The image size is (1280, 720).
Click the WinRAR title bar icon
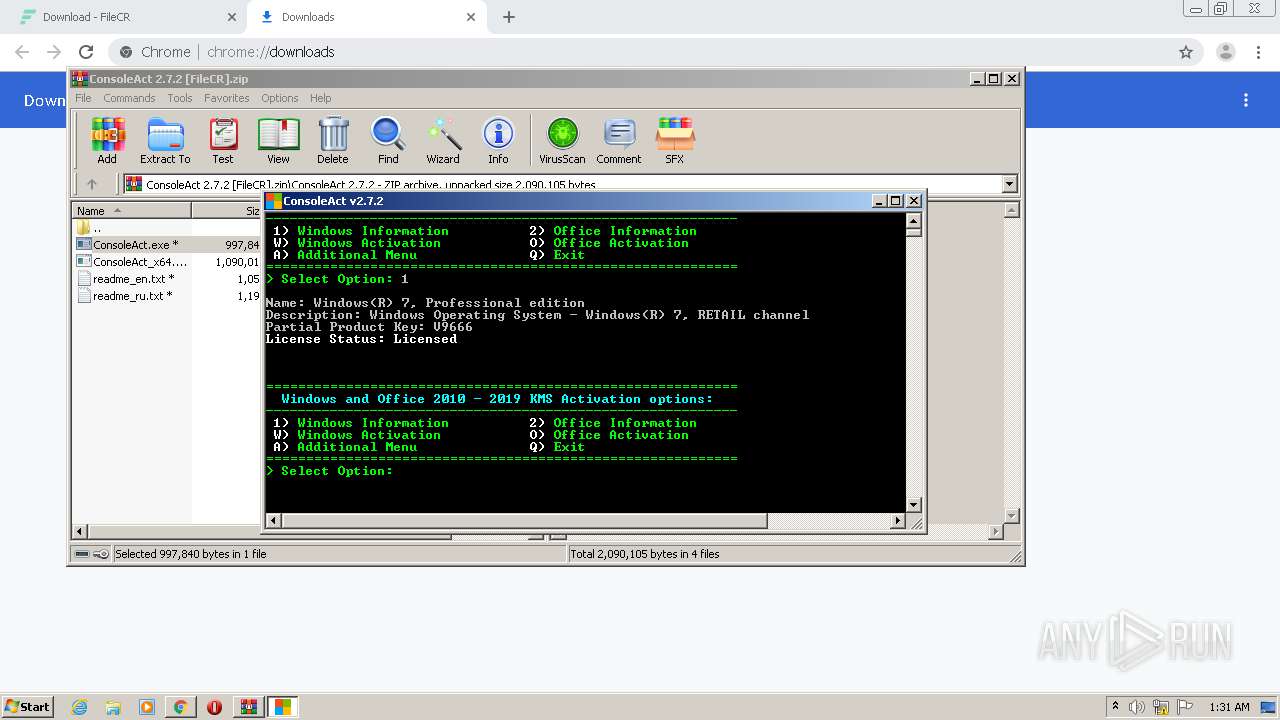80,79
